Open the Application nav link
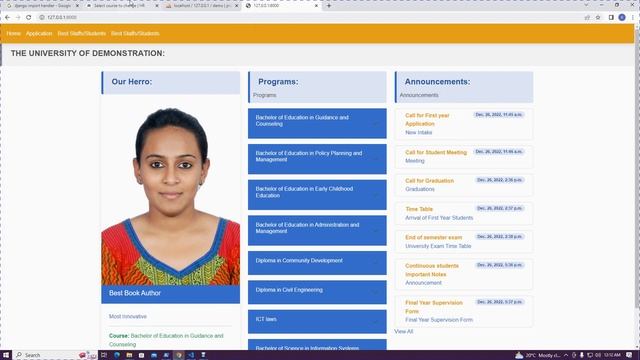 tap(39, 33)
